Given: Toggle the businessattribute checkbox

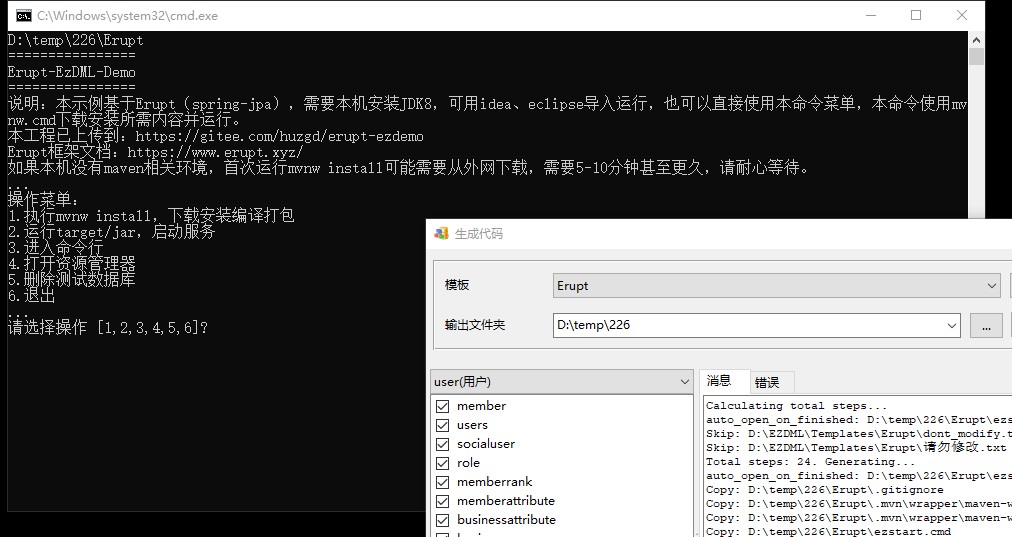Looking at the screenshot, I should coord(442,520).
